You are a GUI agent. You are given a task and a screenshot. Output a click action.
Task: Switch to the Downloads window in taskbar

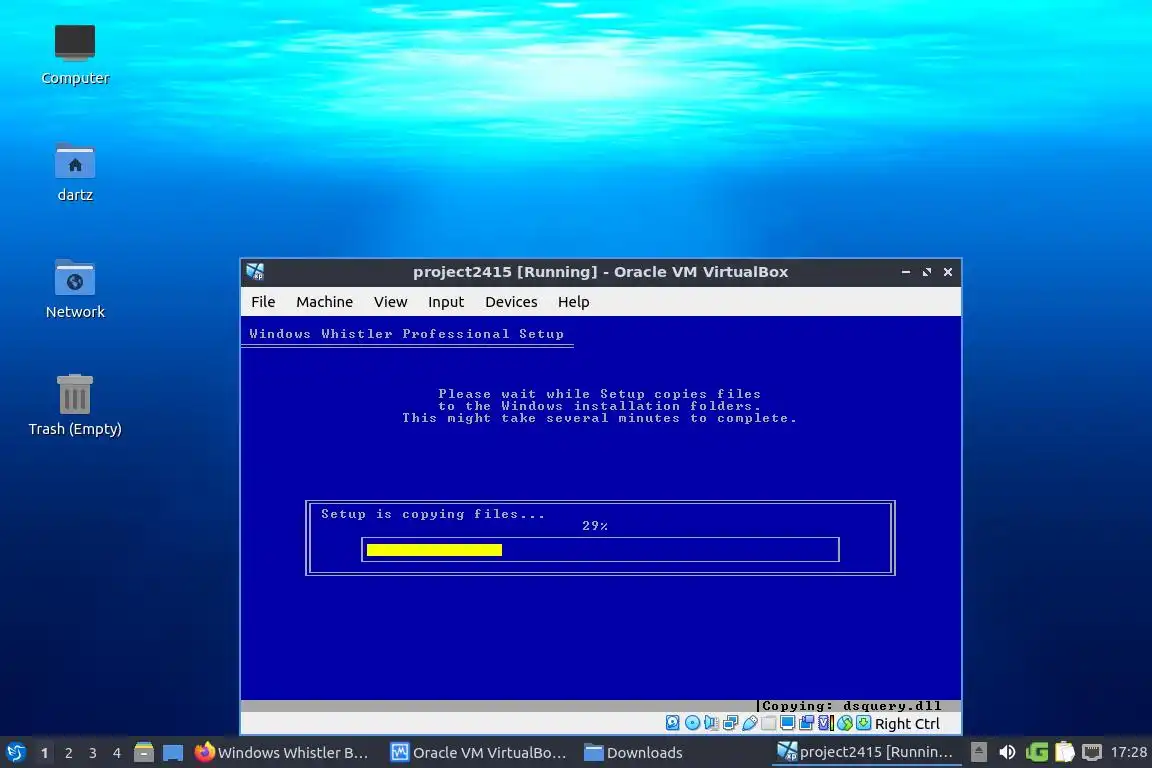634,753
